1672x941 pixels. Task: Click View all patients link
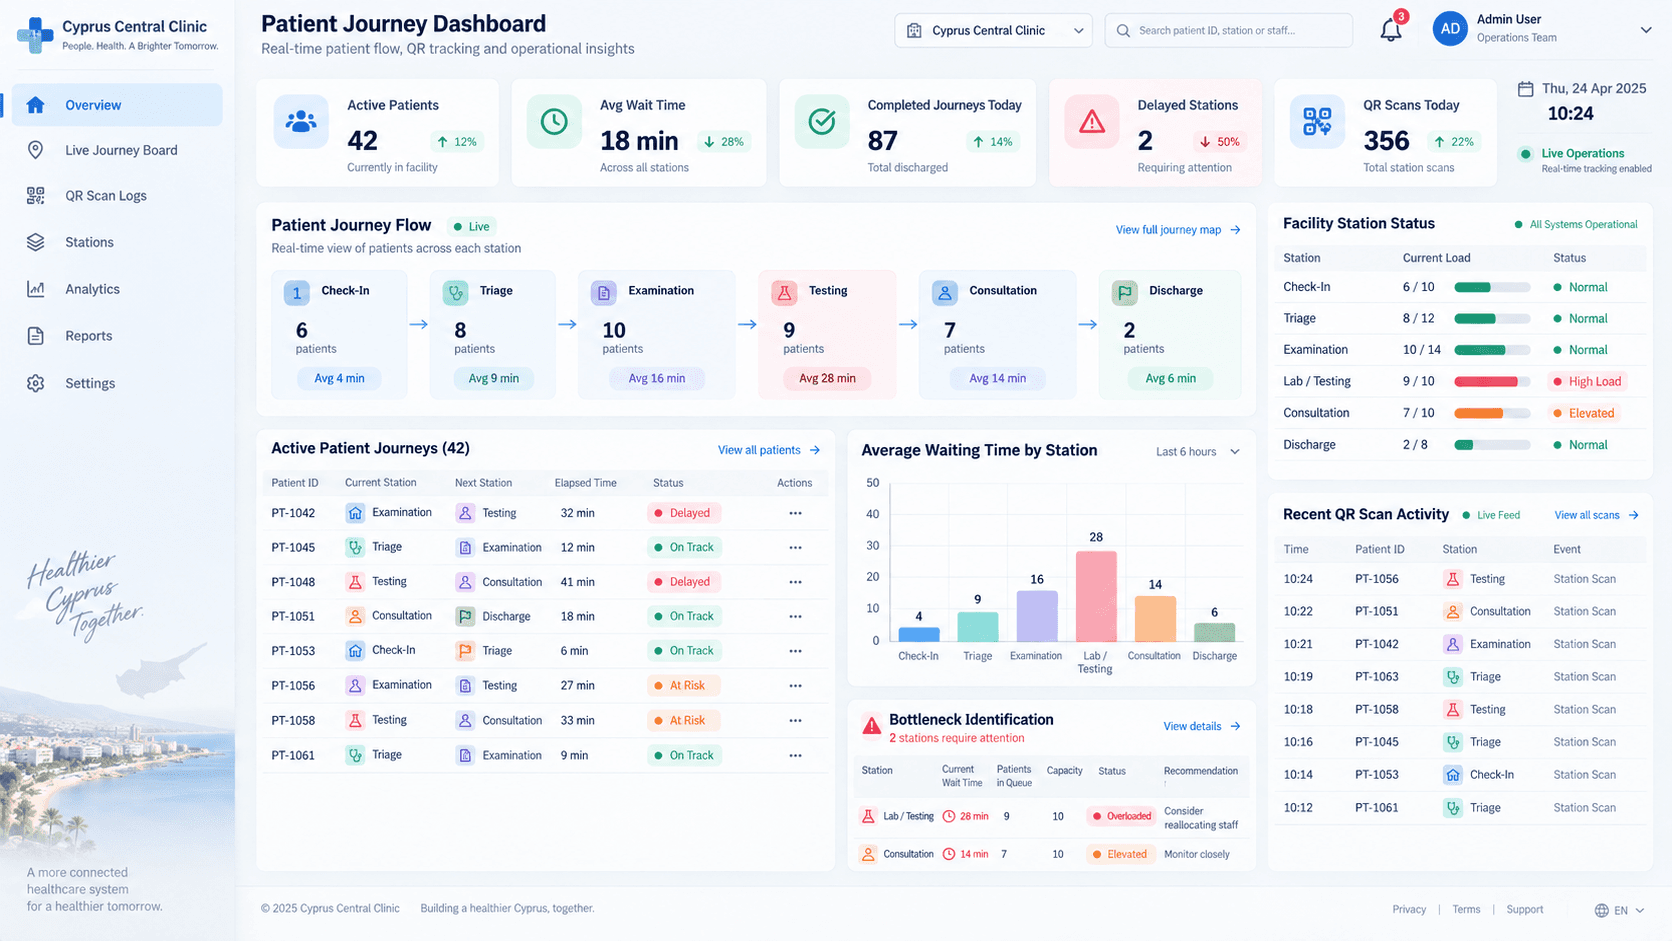pos(769,450)
